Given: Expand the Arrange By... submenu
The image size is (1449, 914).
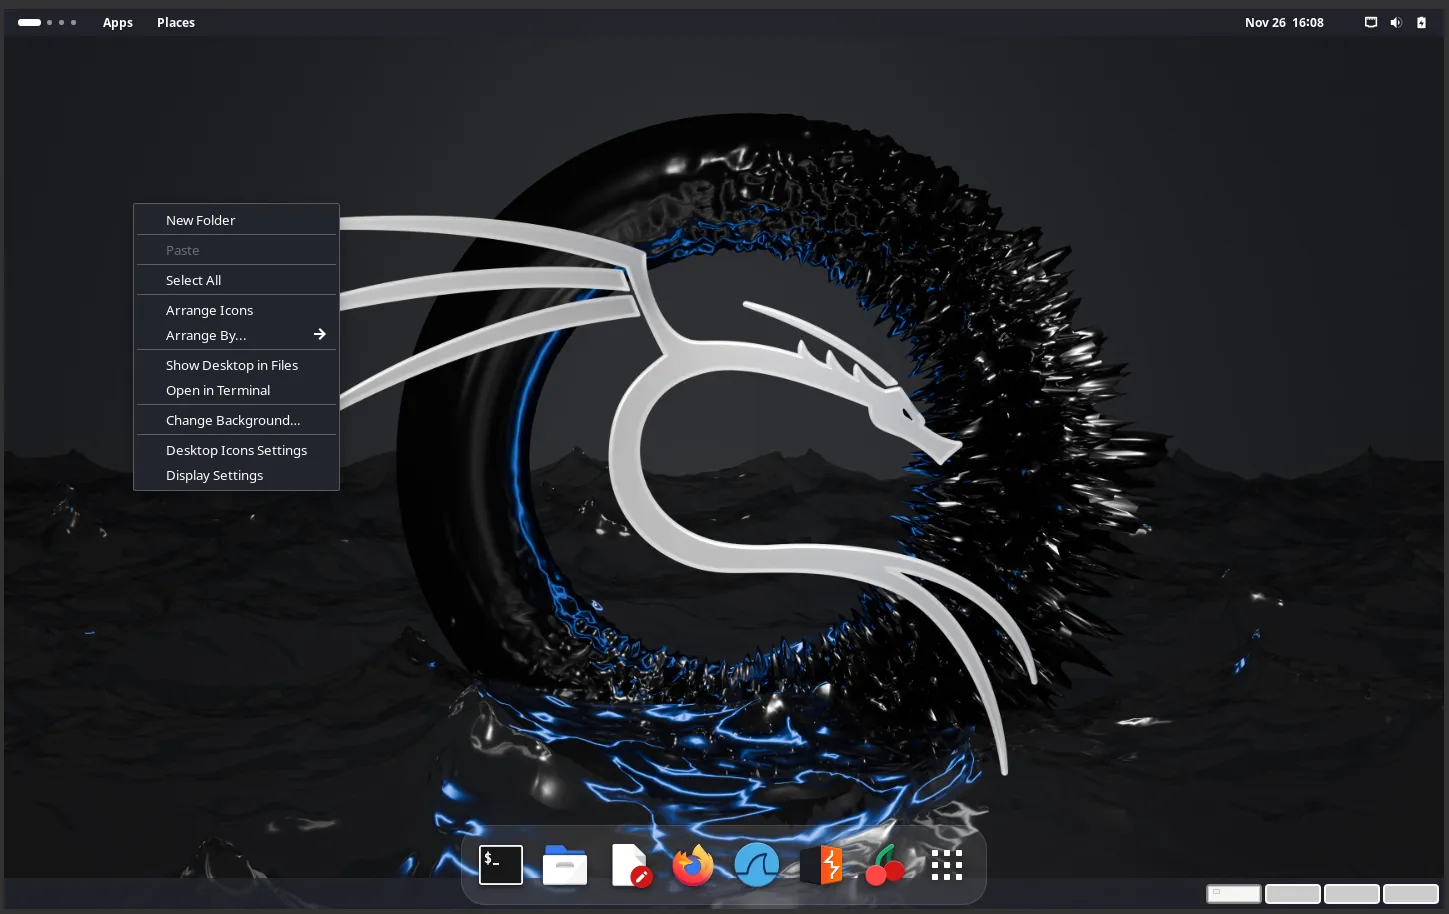Looking at the screenshot, I should (x=237, y=335).
